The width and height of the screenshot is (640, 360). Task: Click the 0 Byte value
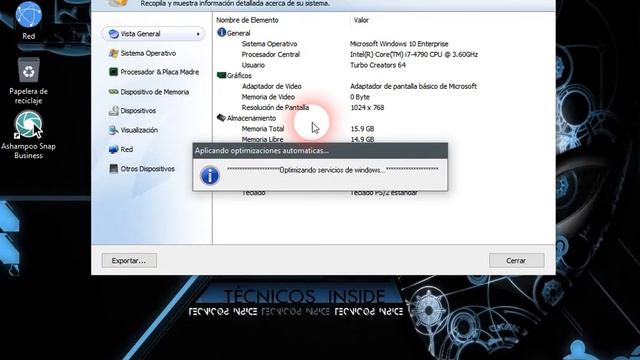(x=360, y=97)
